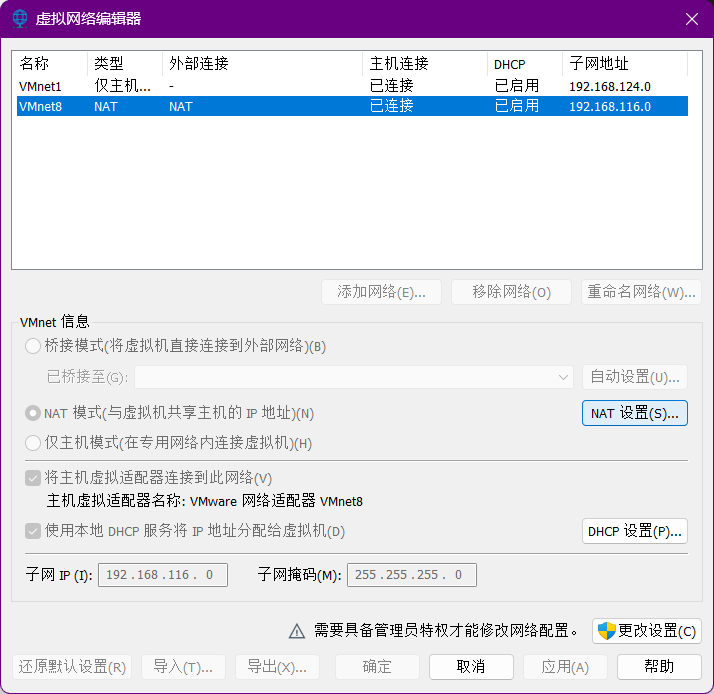The width and height of the screenshot is (714, 694).
Task: Open NAT 设置(S)... dialog
Action: [x=635, y=413]
